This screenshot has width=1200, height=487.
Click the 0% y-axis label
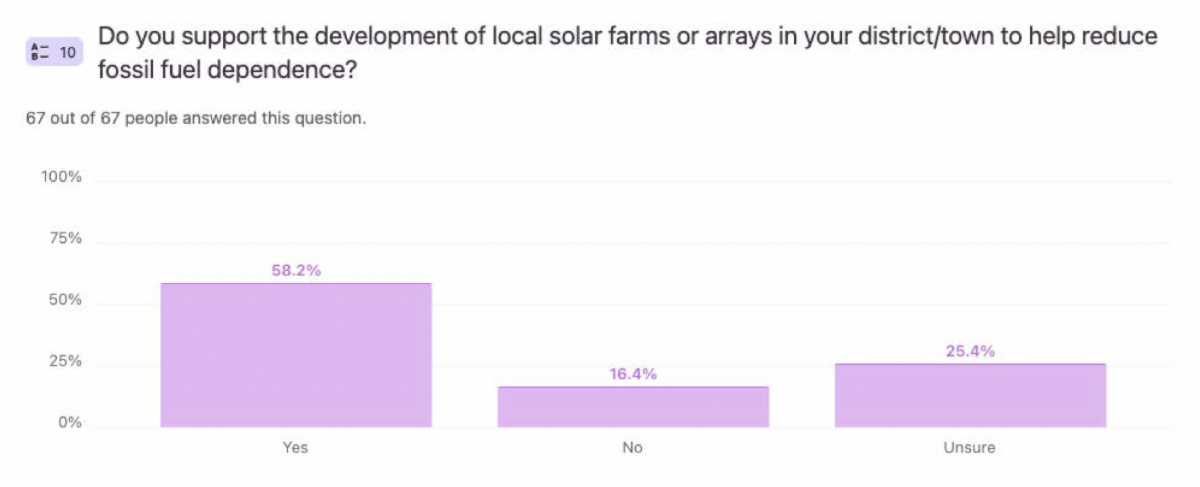[x=69, y=423]
